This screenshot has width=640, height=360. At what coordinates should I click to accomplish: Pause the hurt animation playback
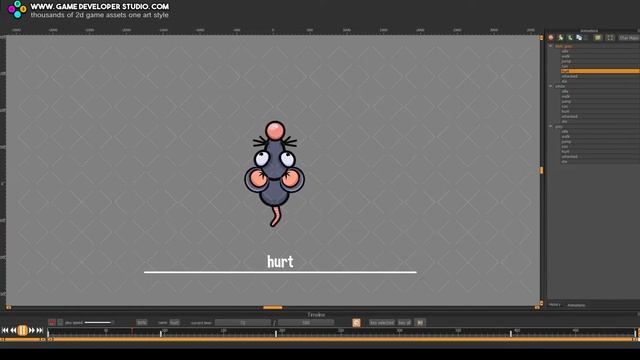point(22,330)
